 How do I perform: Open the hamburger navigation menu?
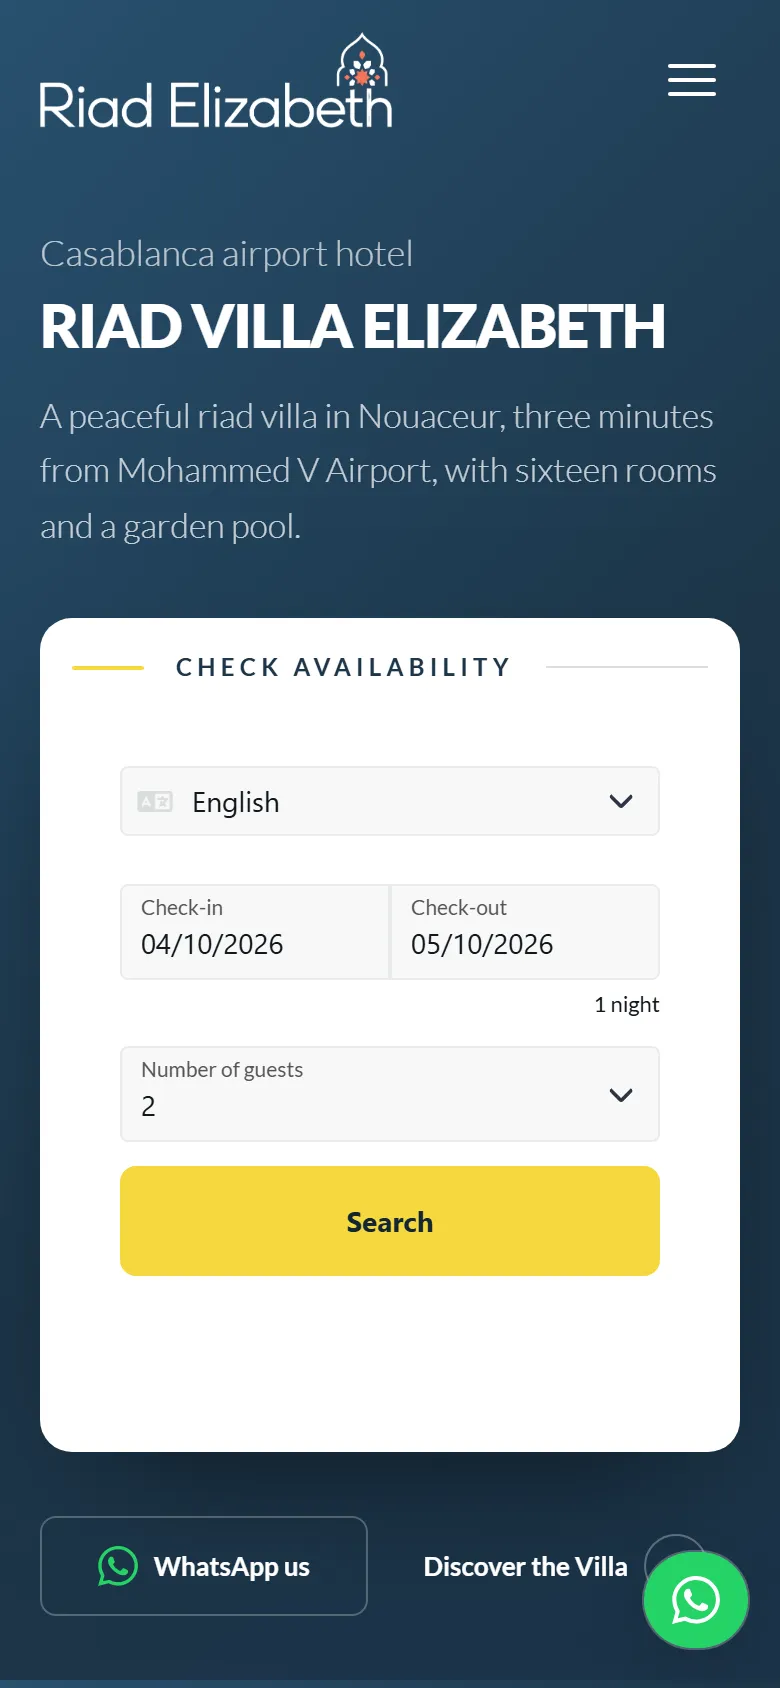tap(692, 80)
